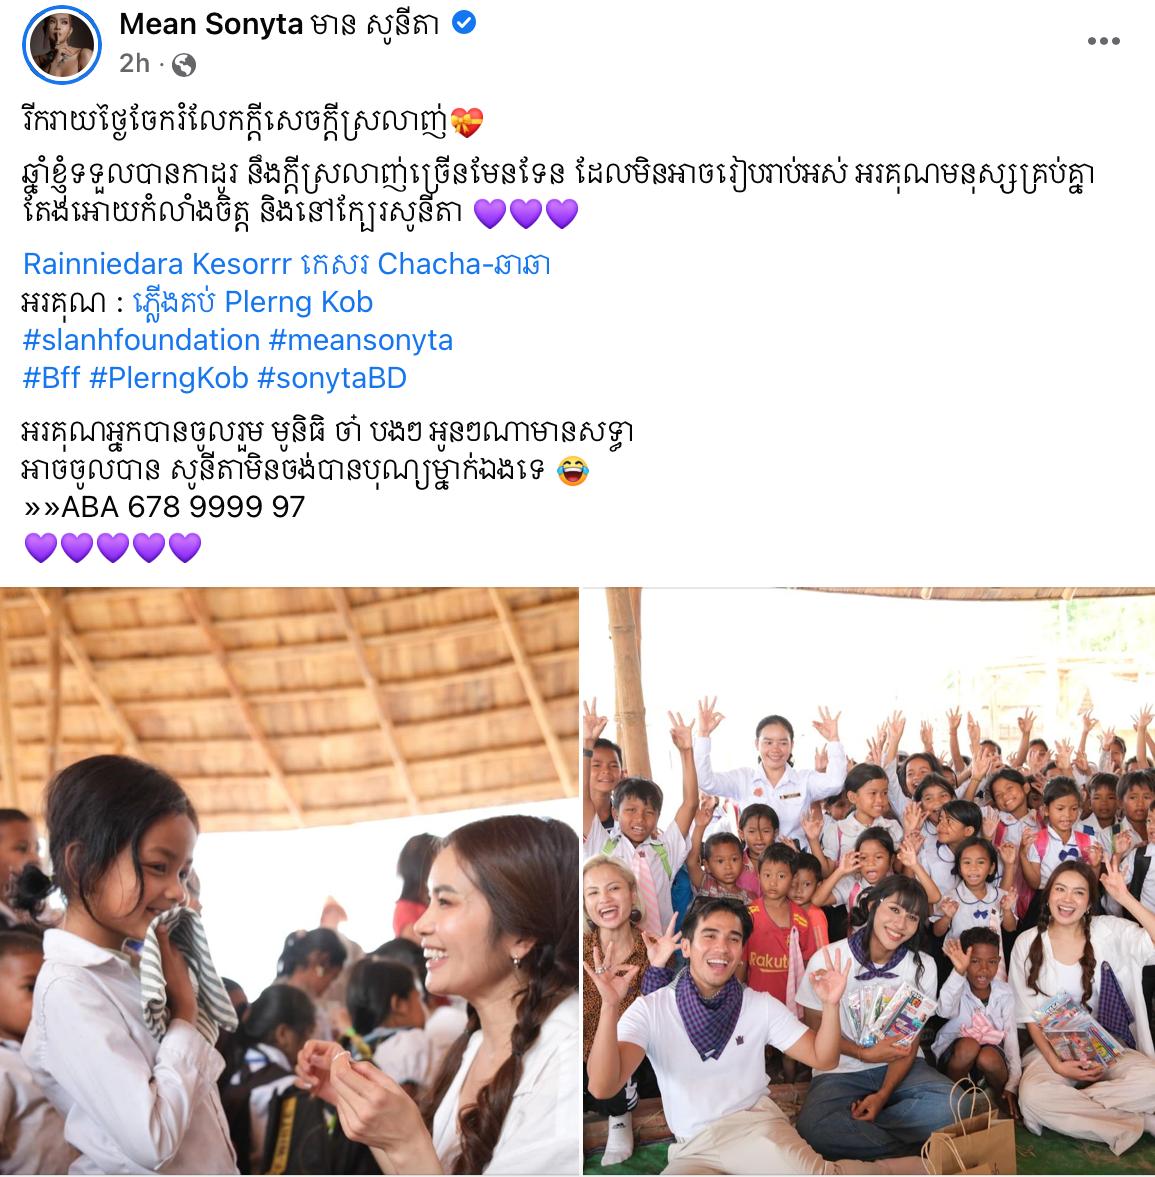Open the Chacha tagged profile link
The width and height of the screenshot is (1155, 1177).
(x=464, y=264)
